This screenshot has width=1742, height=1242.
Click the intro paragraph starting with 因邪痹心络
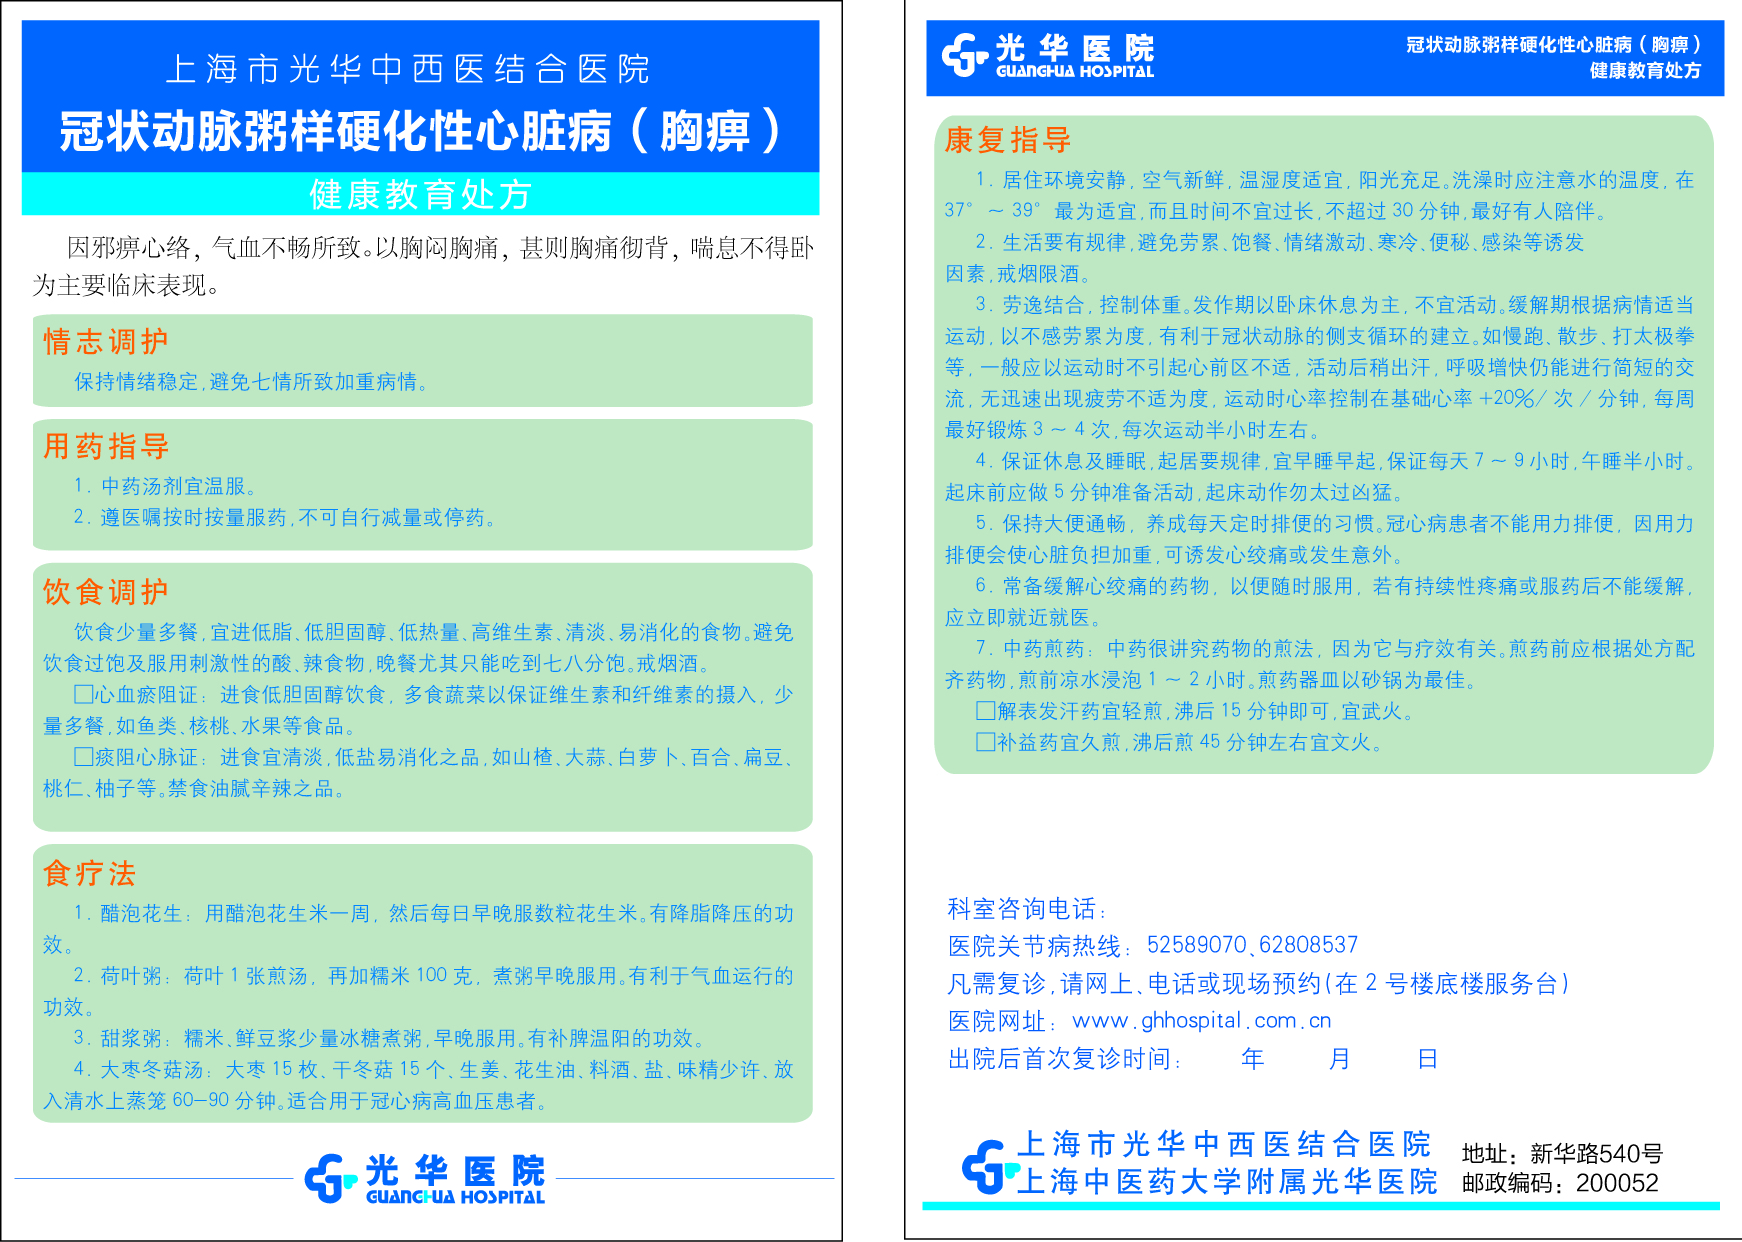coord(424,266)
